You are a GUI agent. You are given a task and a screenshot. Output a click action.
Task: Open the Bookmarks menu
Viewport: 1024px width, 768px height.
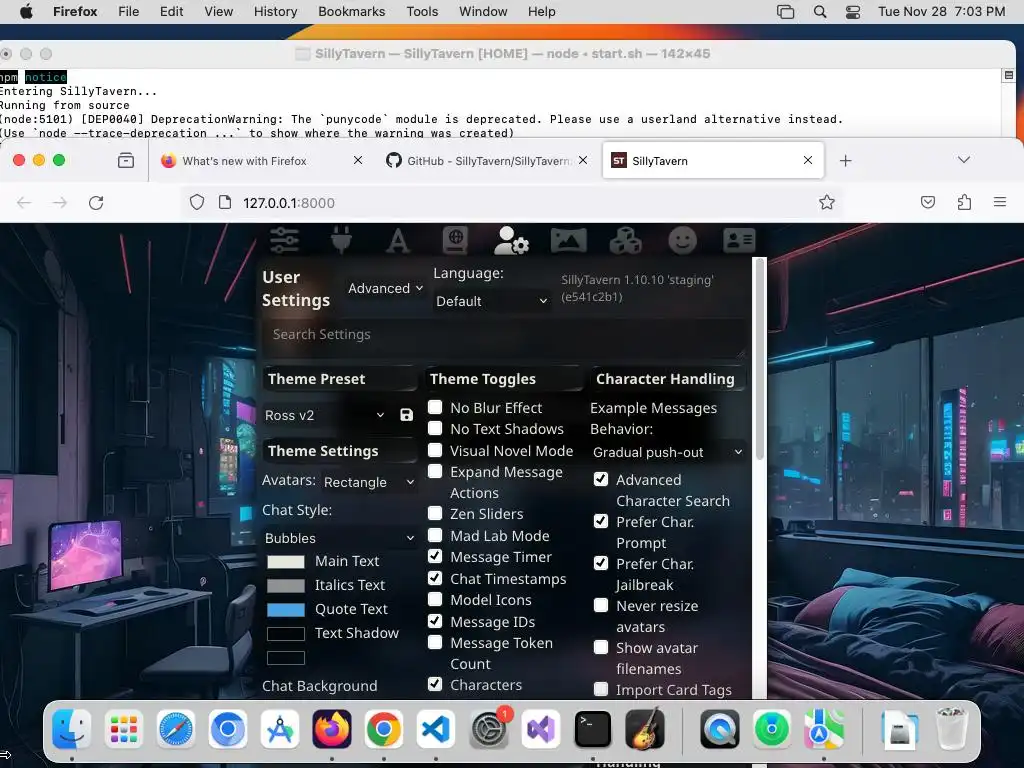[351, 12]
